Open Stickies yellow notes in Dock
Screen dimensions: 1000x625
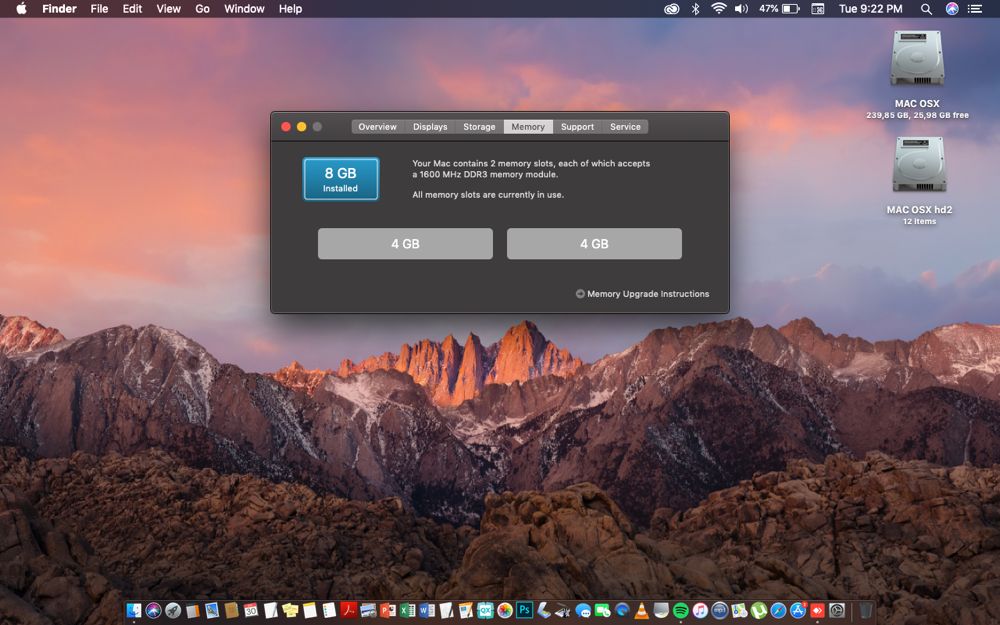pos(290,610)
